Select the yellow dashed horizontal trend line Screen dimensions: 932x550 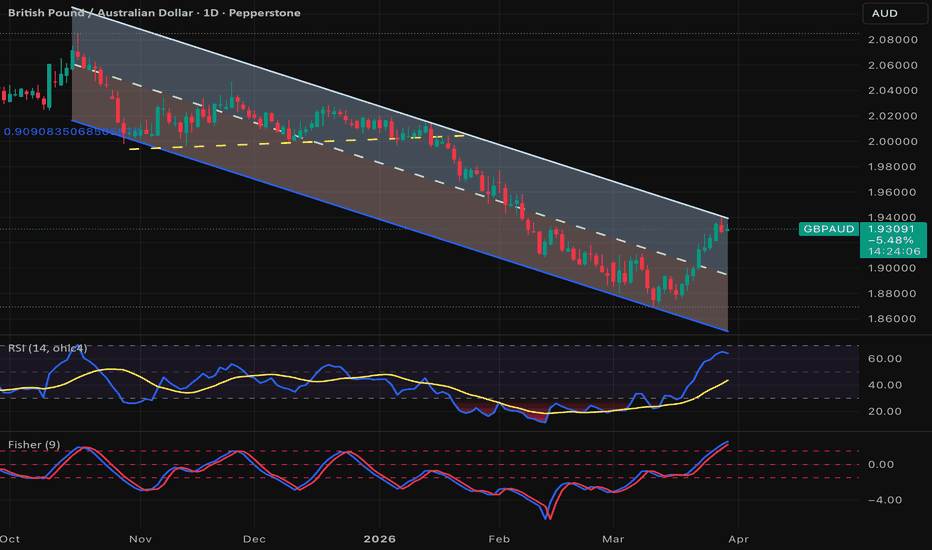[x=297, y=142]
